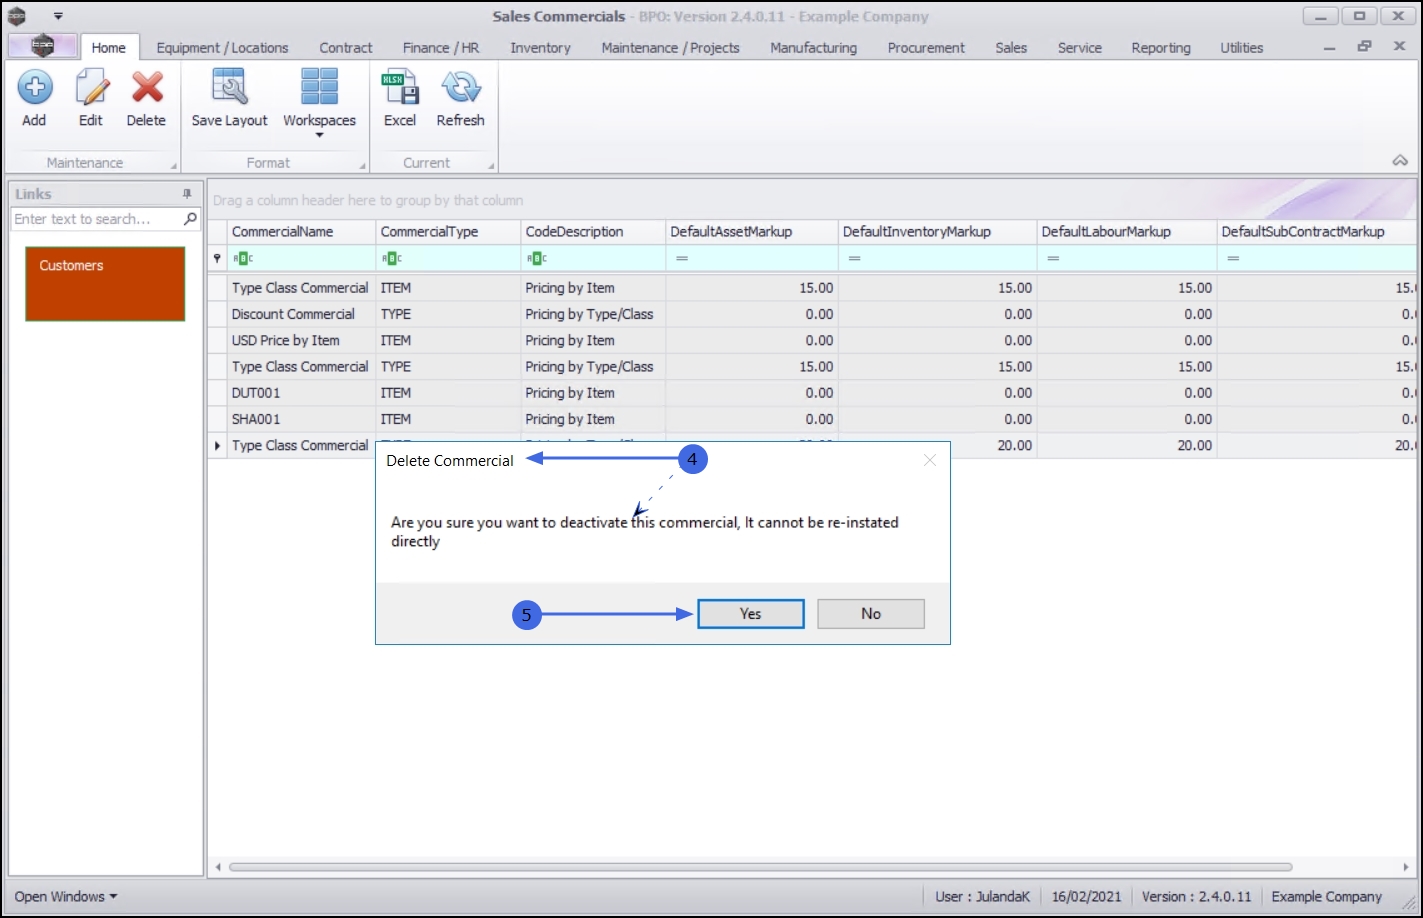The image size is (1423, 918).
Task: Select the Delete icon in the ribbon
Action: (146, 98)
